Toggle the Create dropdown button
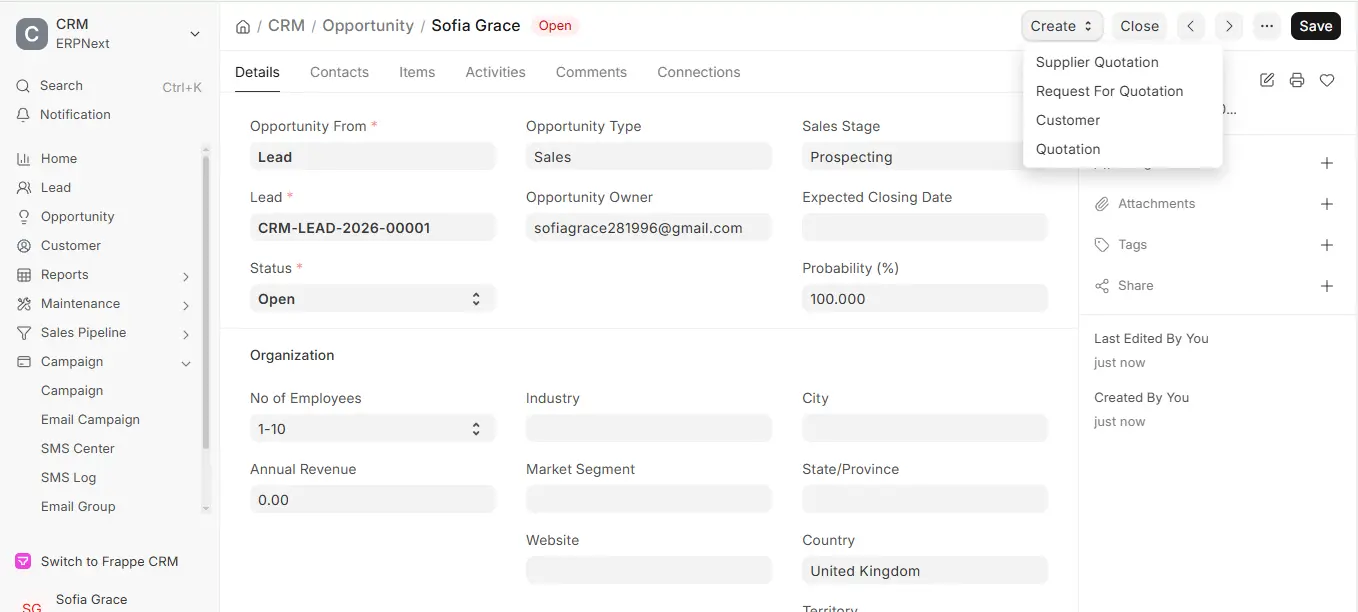This screenshot has width=1358, height=612. [1062, 26]
